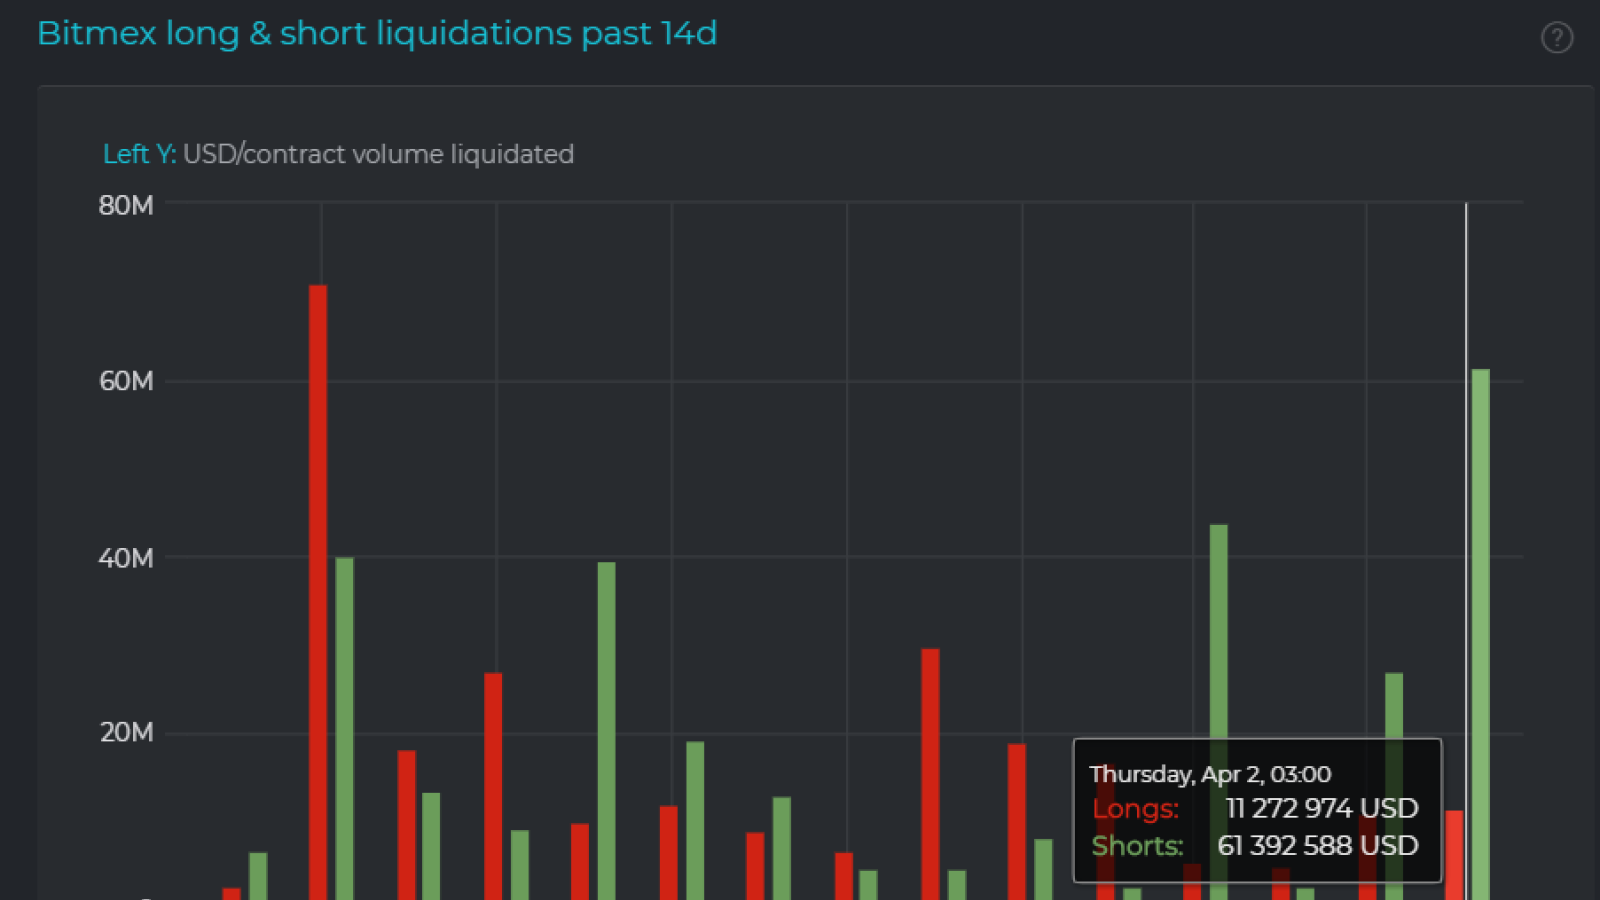Select the tallest green shorts bar near 61M
This screenshot has height=900, width=1600.
pos(1480,634)
